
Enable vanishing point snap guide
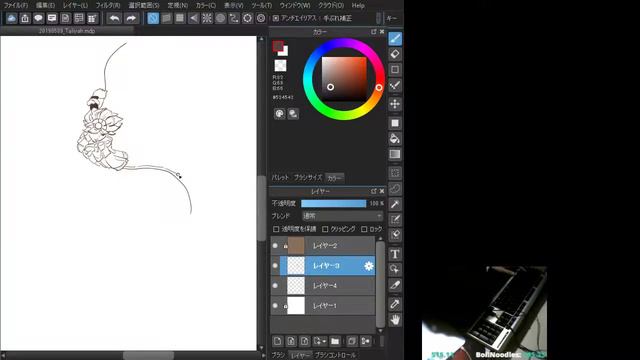(x=193, y=18)
